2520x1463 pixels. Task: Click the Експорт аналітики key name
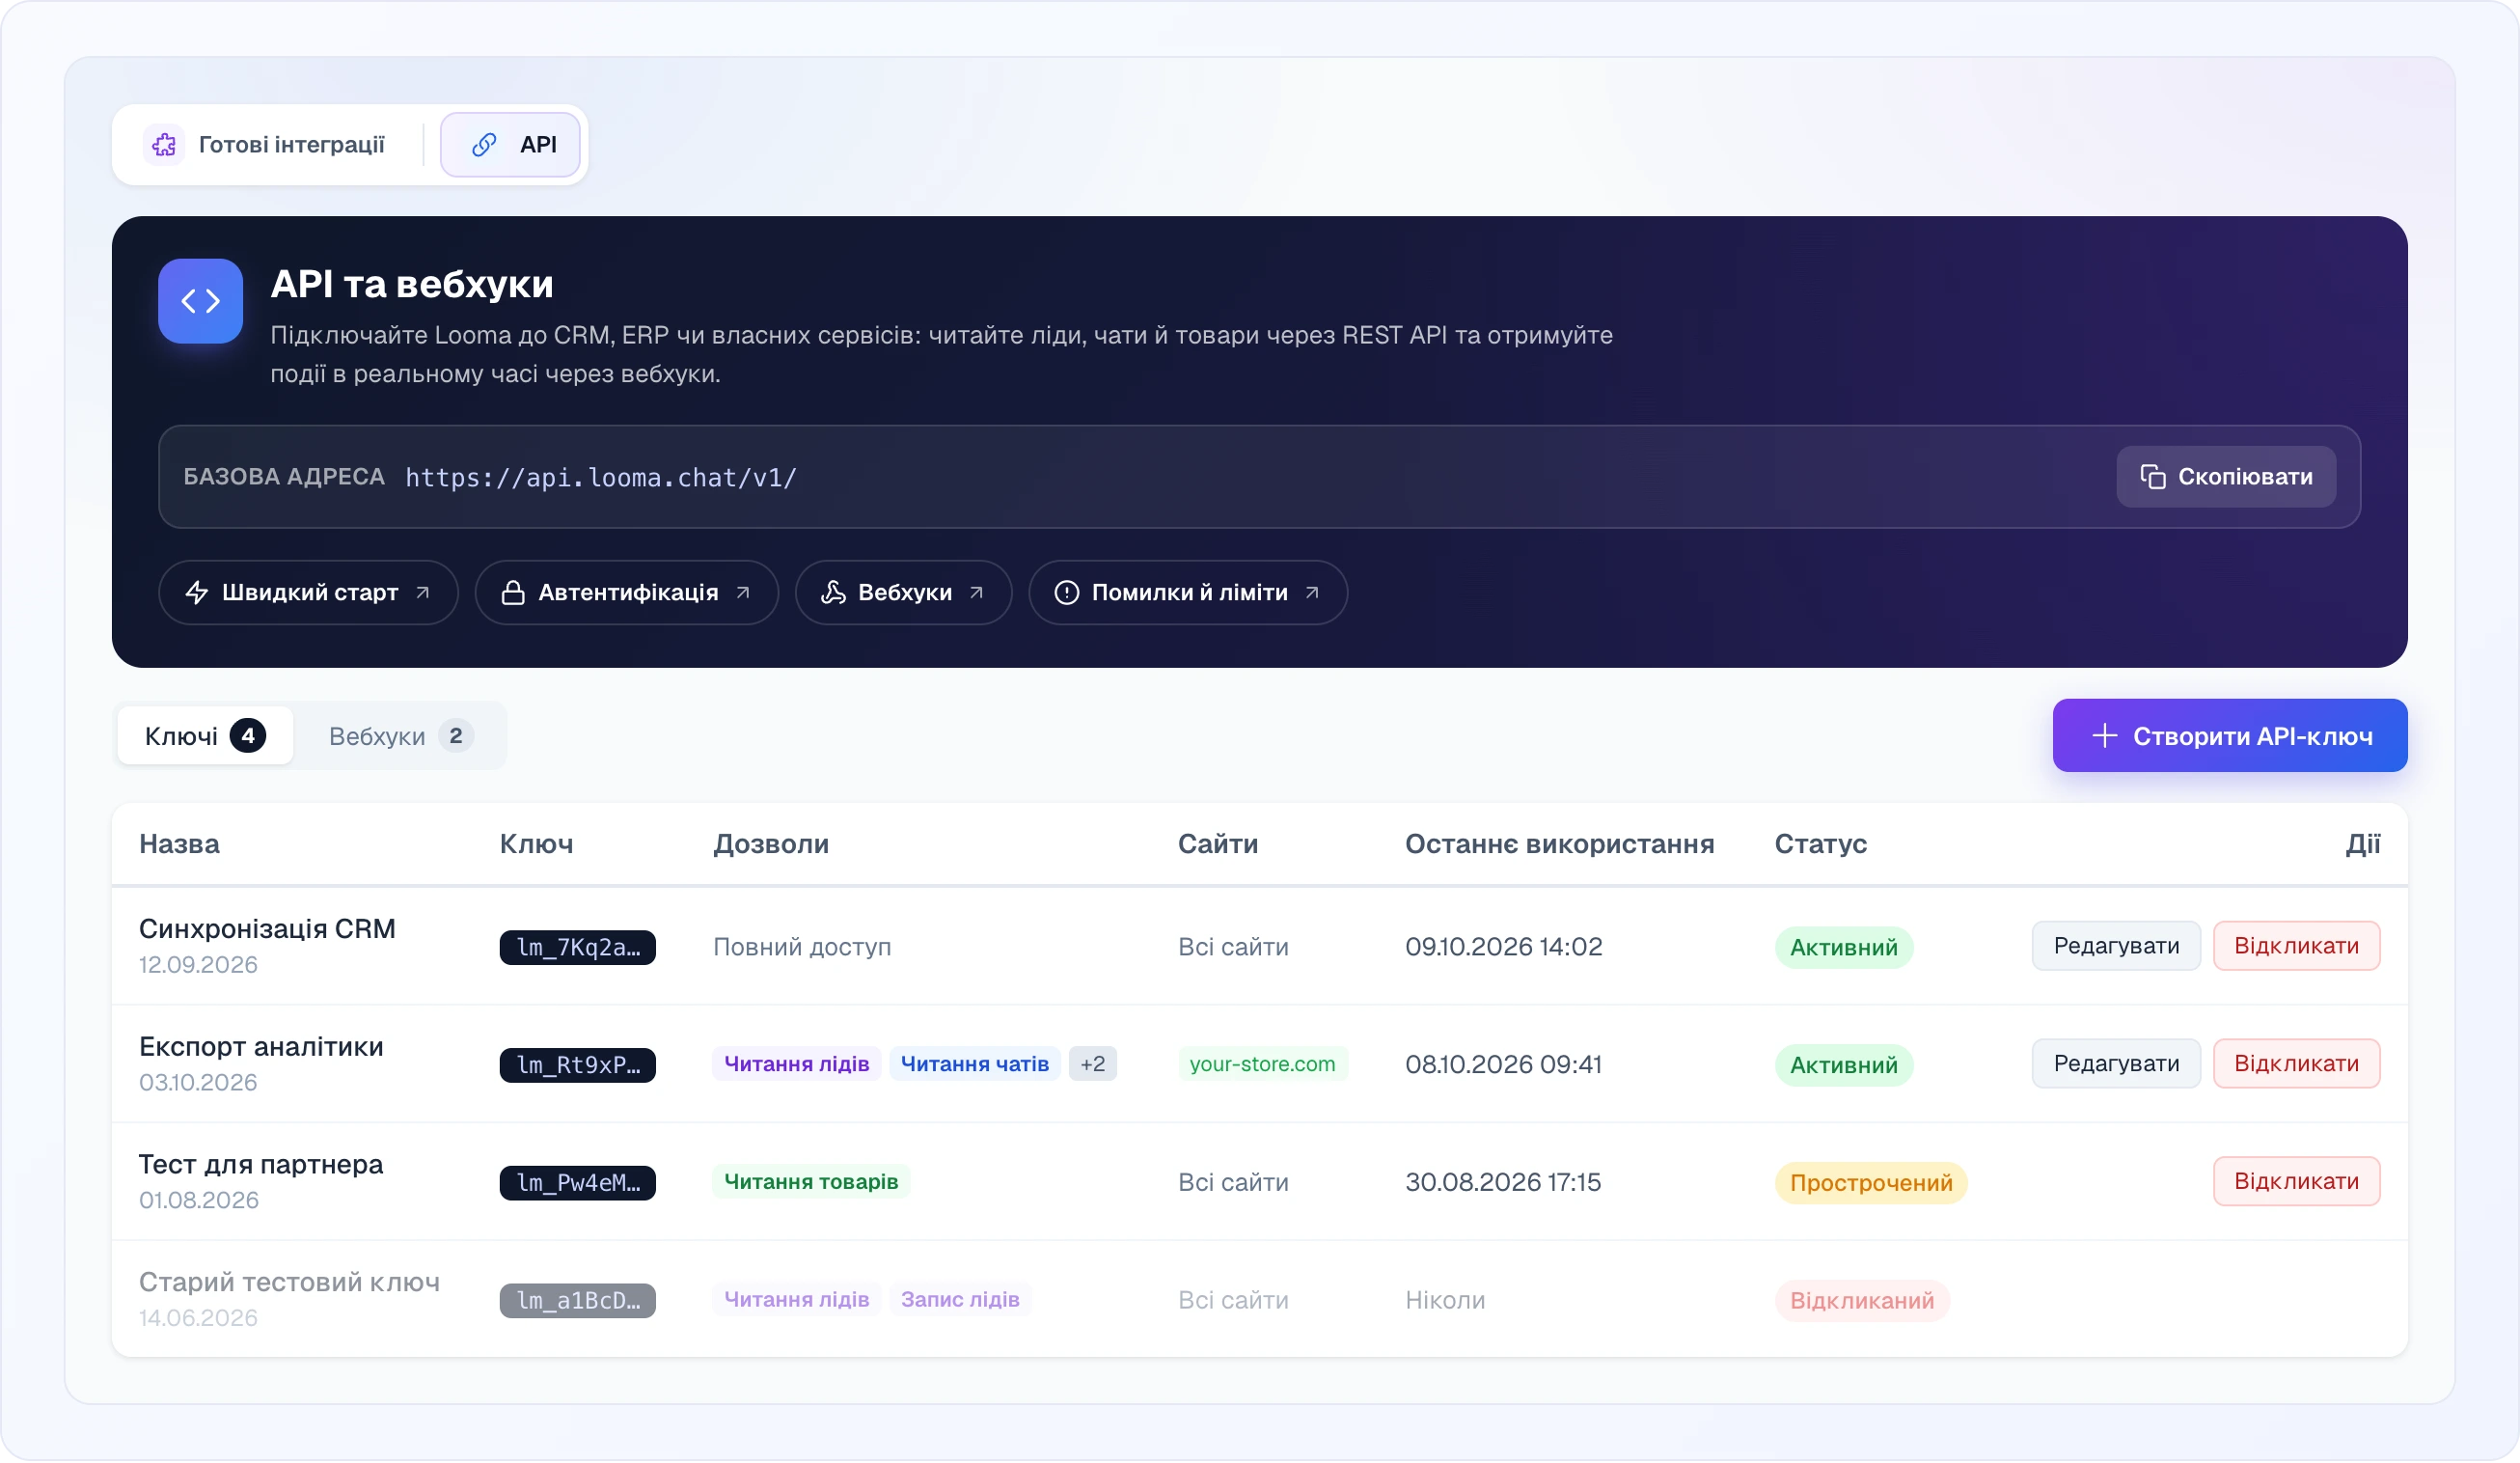261,1047
